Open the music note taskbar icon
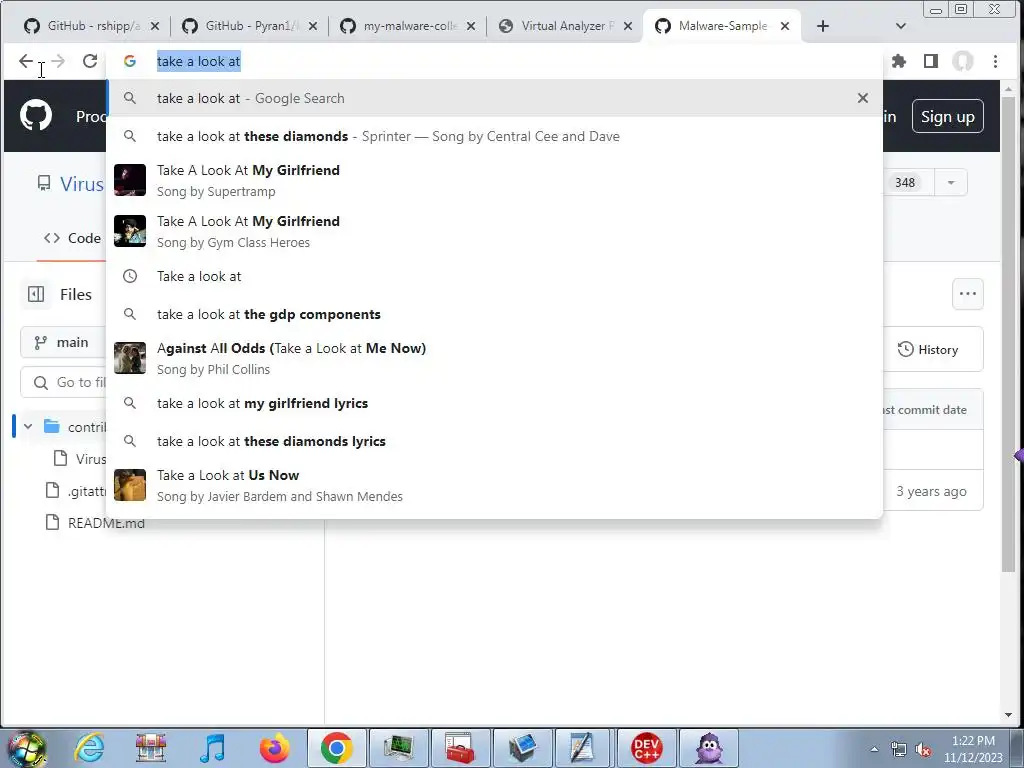 point(212,748)
